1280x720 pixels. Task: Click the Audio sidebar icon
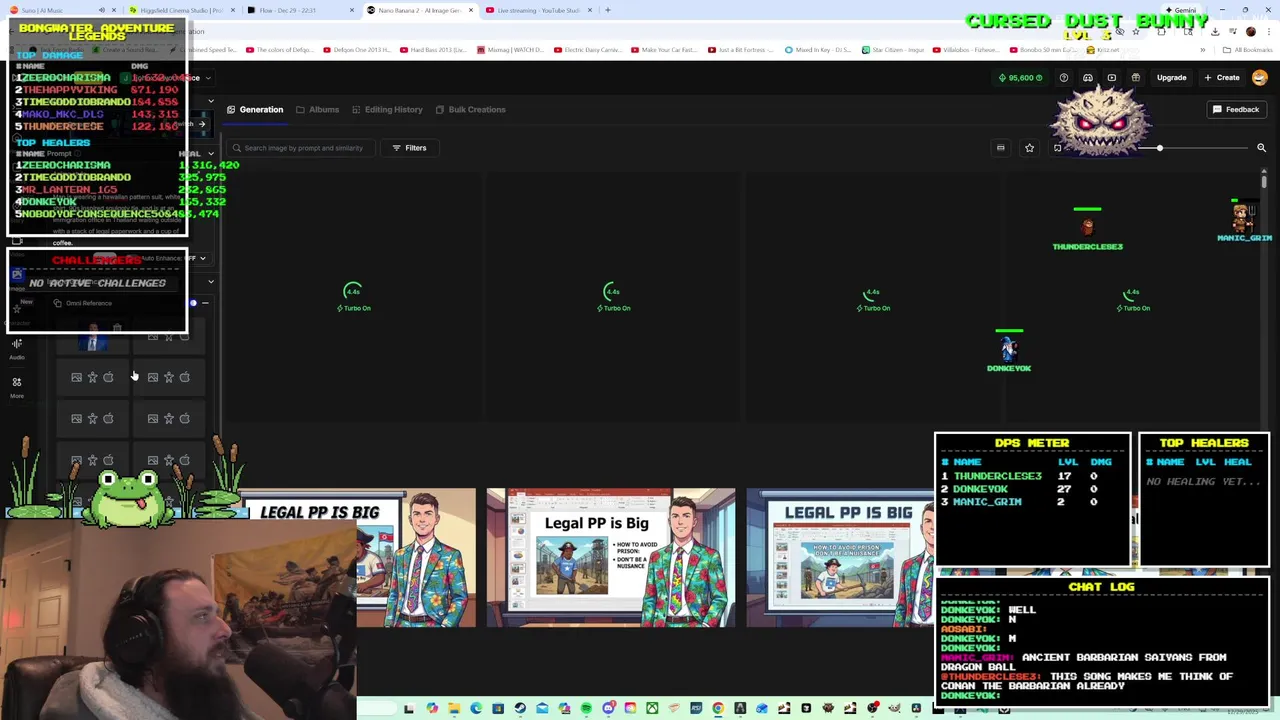[x=17, y=348]
